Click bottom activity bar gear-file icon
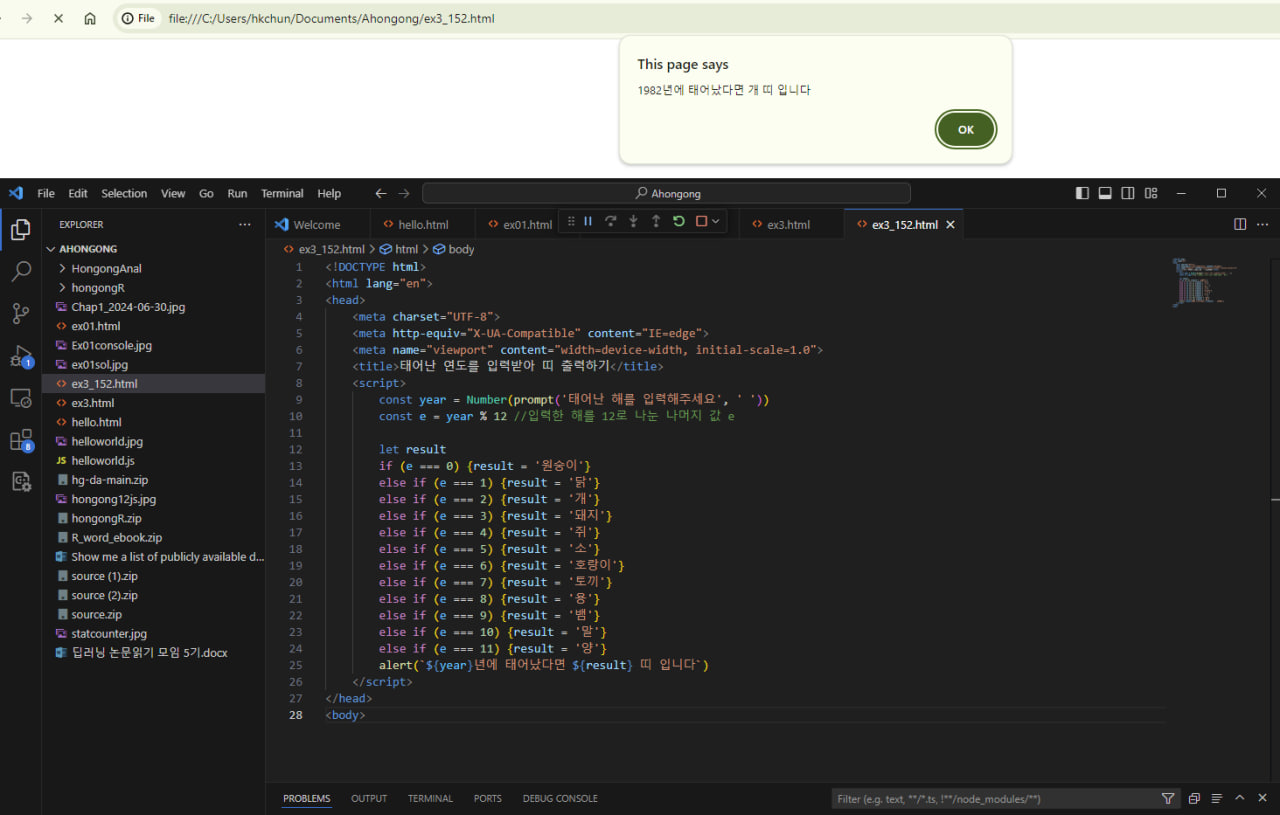 [x=20, y=482]
